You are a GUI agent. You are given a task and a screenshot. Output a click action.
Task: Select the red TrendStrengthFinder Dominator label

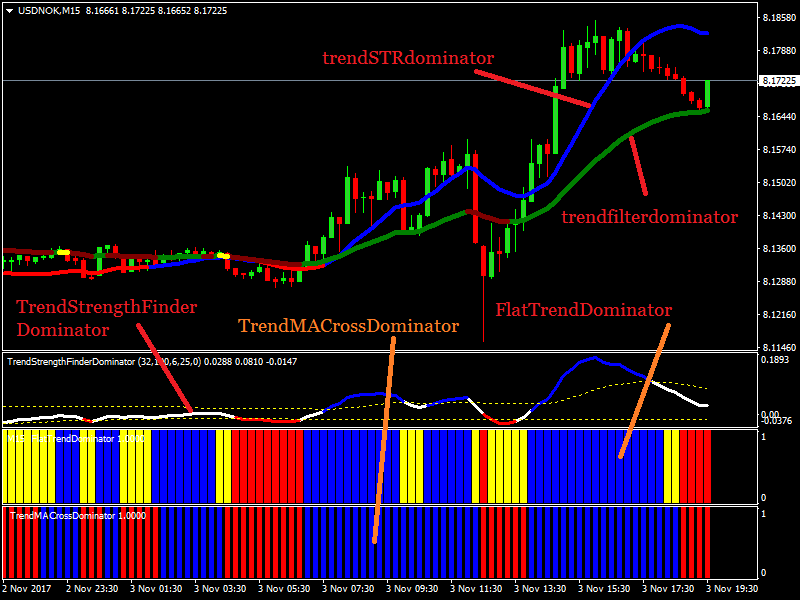106,317
